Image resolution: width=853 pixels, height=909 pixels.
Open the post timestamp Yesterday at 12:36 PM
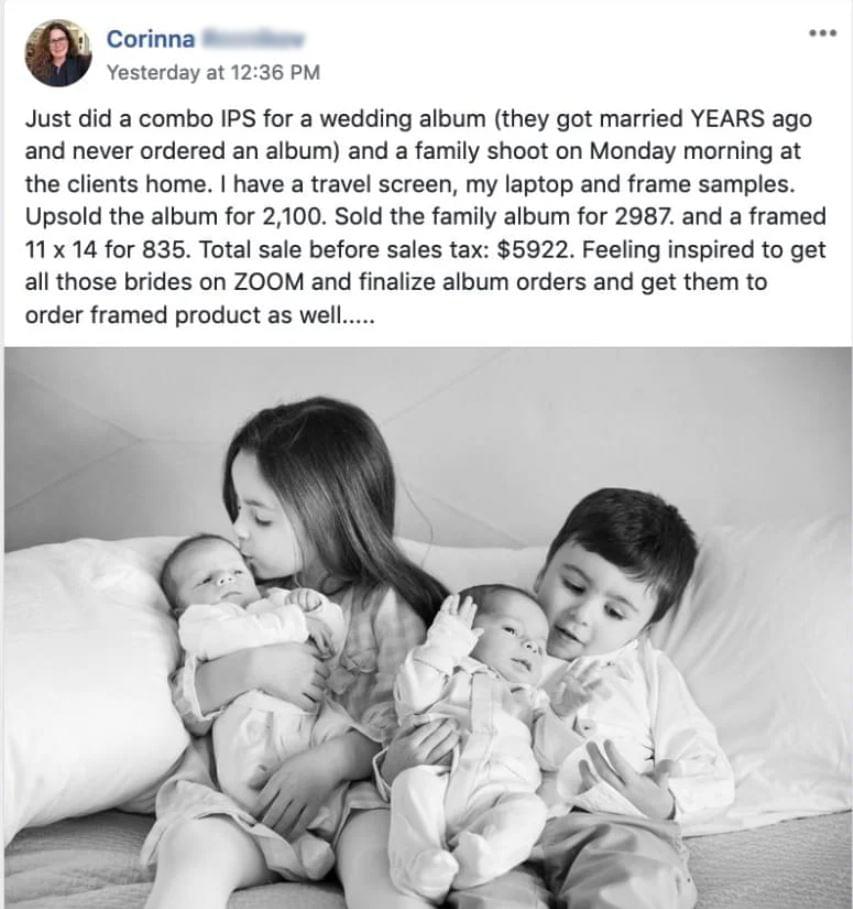coord(213,72)
